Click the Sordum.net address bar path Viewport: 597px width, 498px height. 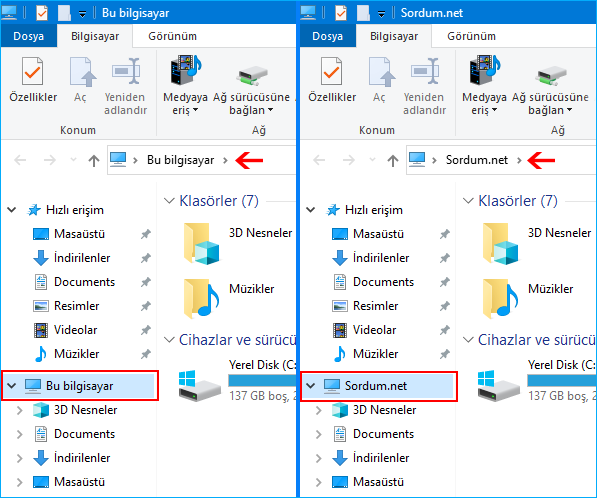click(x=477, y=160)
